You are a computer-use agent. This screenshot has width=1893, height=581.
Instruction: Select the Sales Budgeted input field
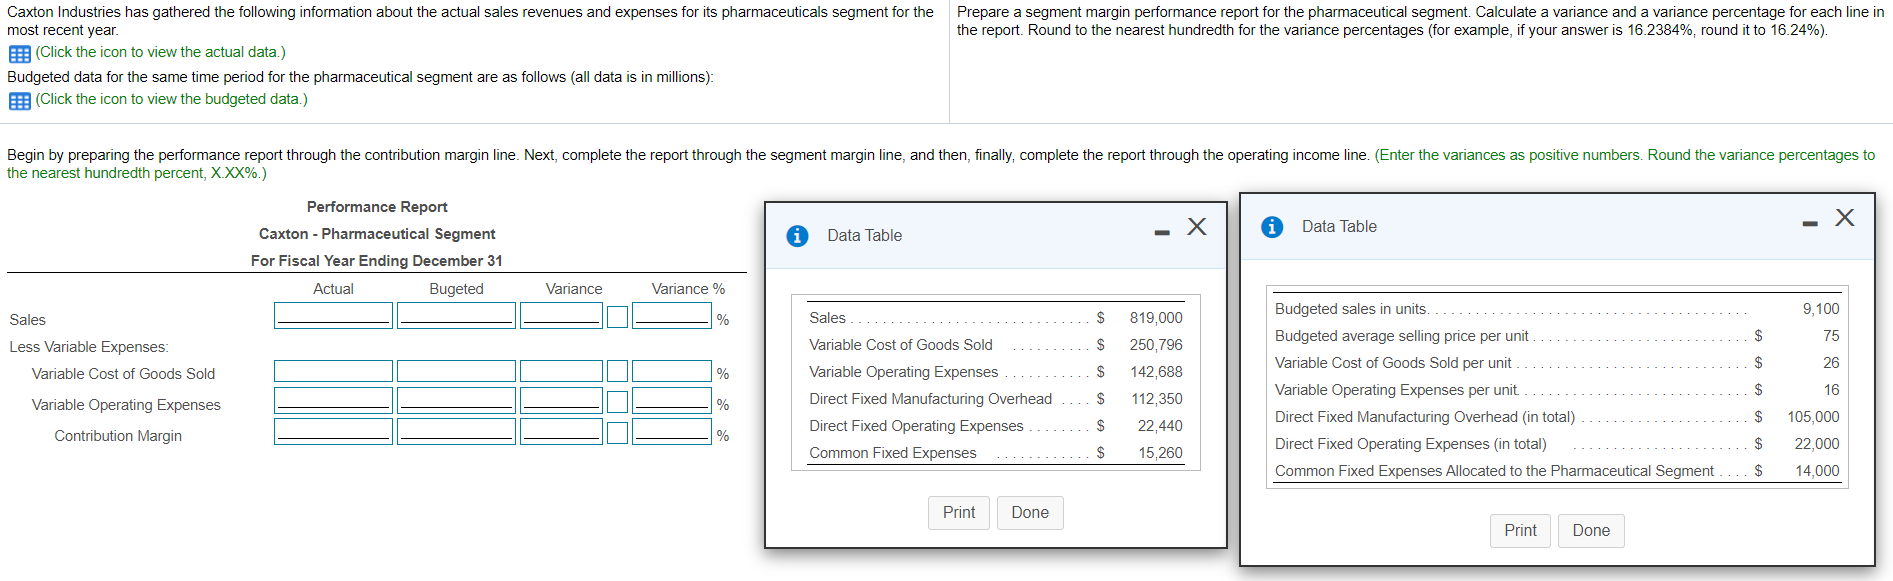[x=456, y=316]
